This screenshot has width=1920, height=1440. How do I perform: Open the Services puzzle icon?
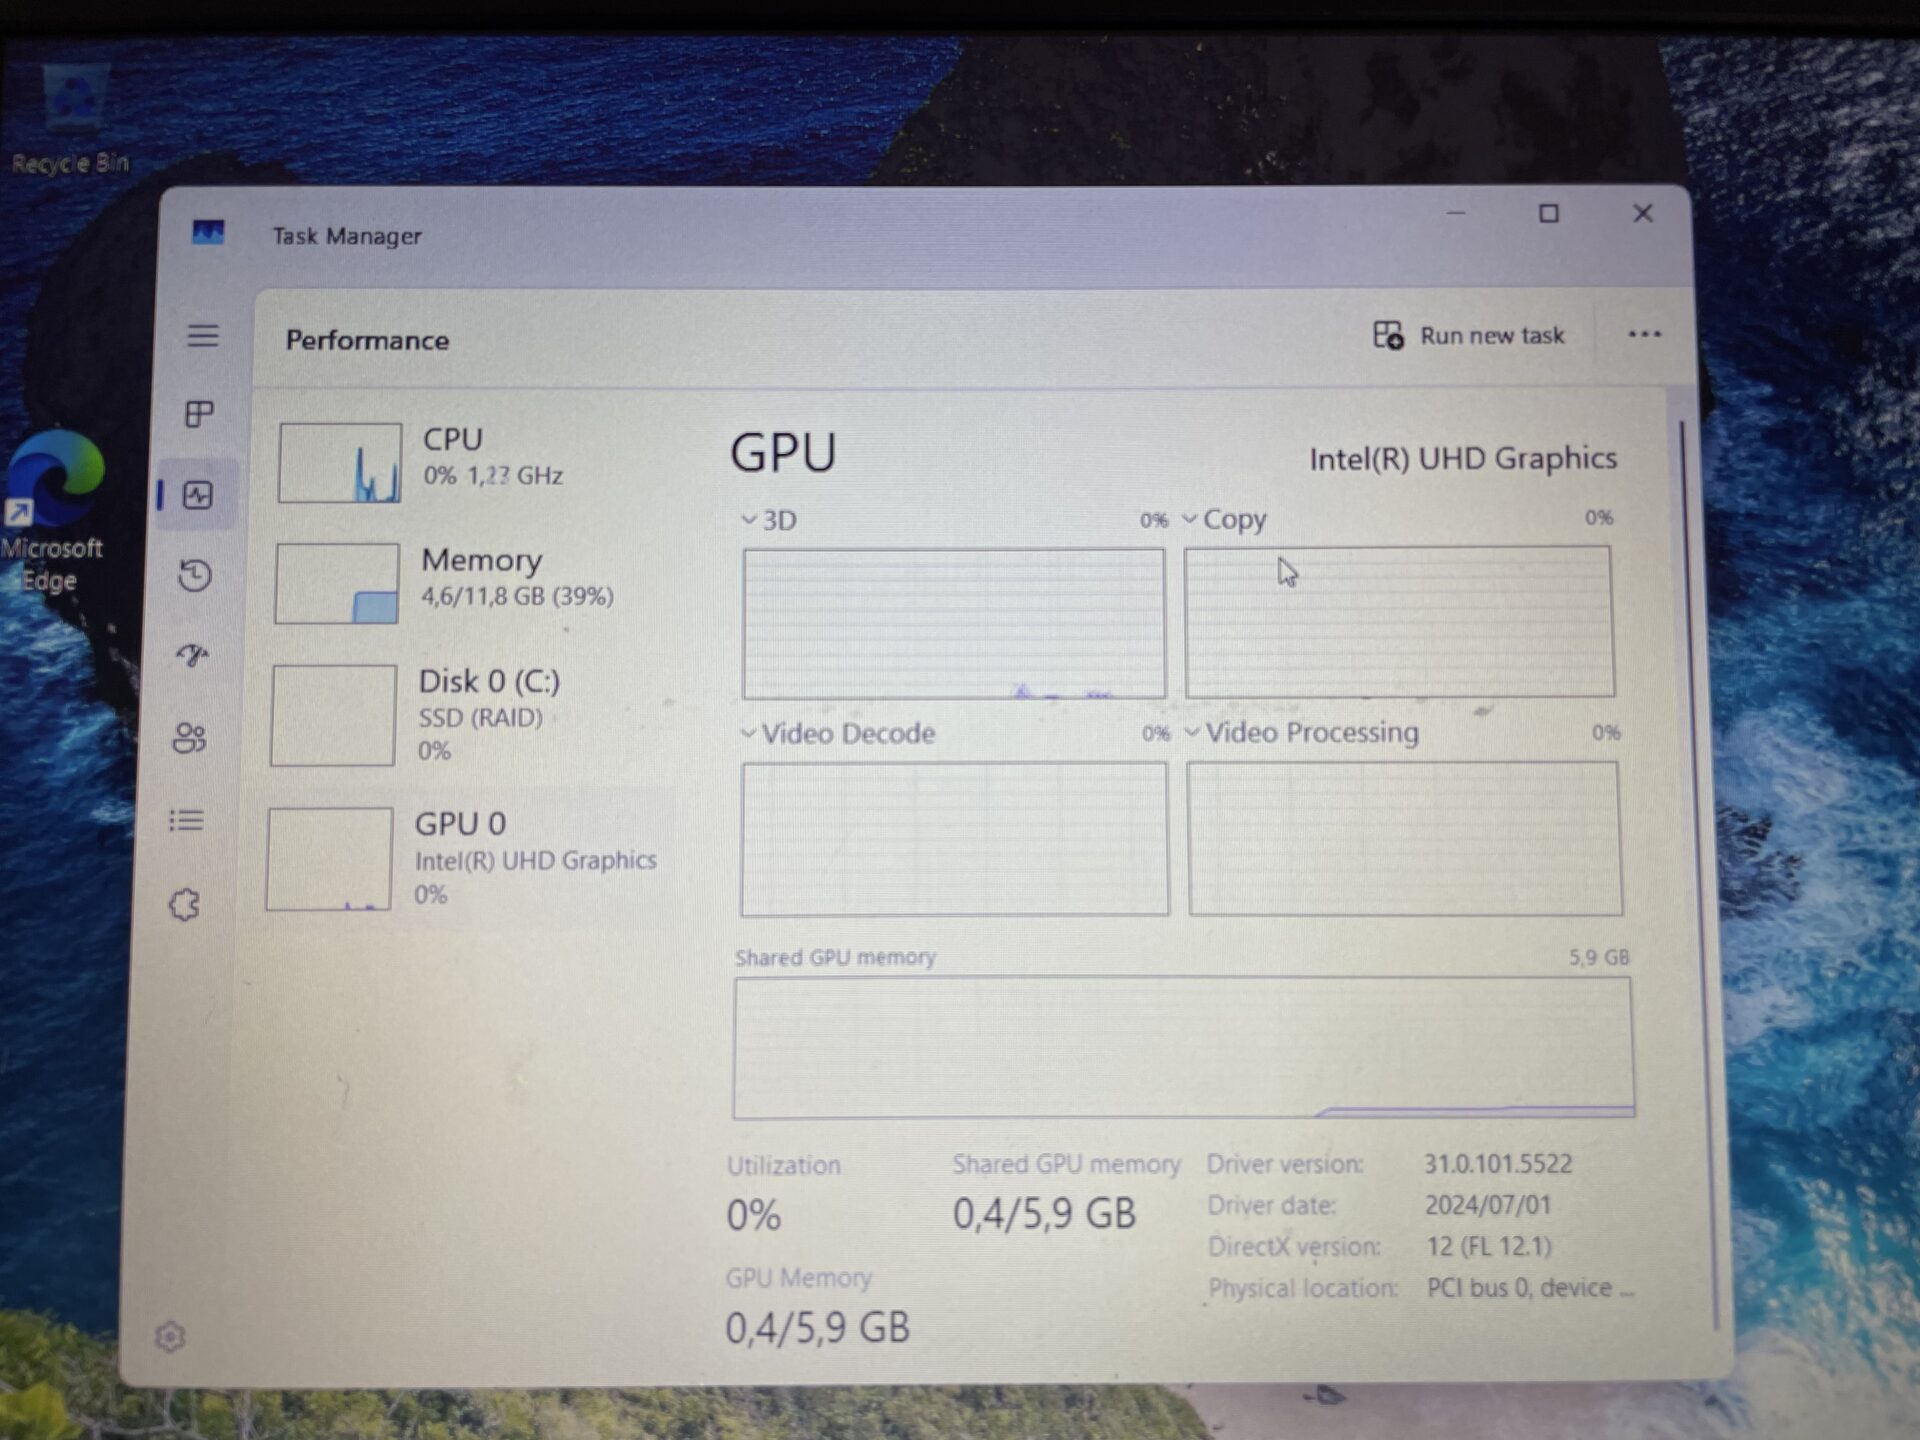pyautogui.click(x=185, y=905)
